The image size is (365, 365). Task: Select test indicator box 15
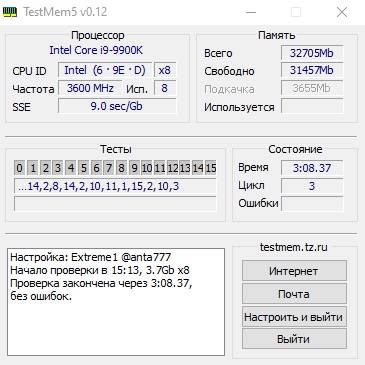tap(211, 168)
